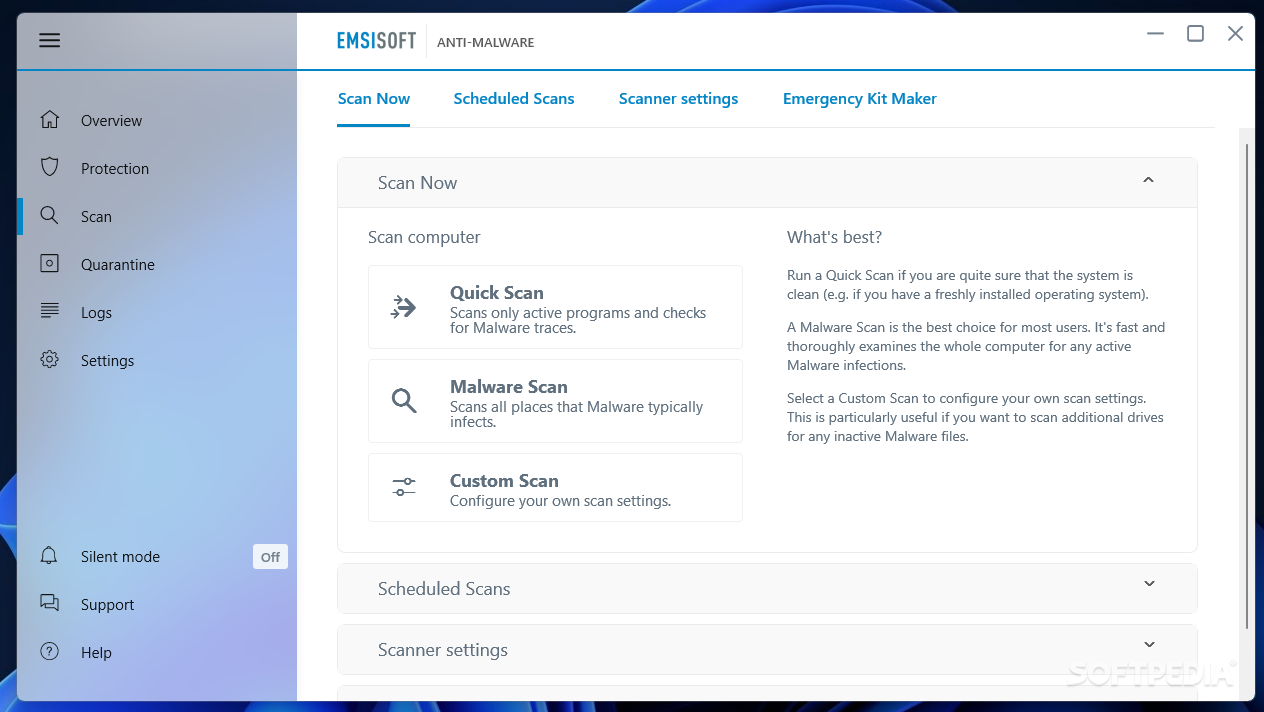Select Overview in the sidebar
The height and width of the screenshot is (712, 1264).
pyautogui.click(x=157, y=120)
